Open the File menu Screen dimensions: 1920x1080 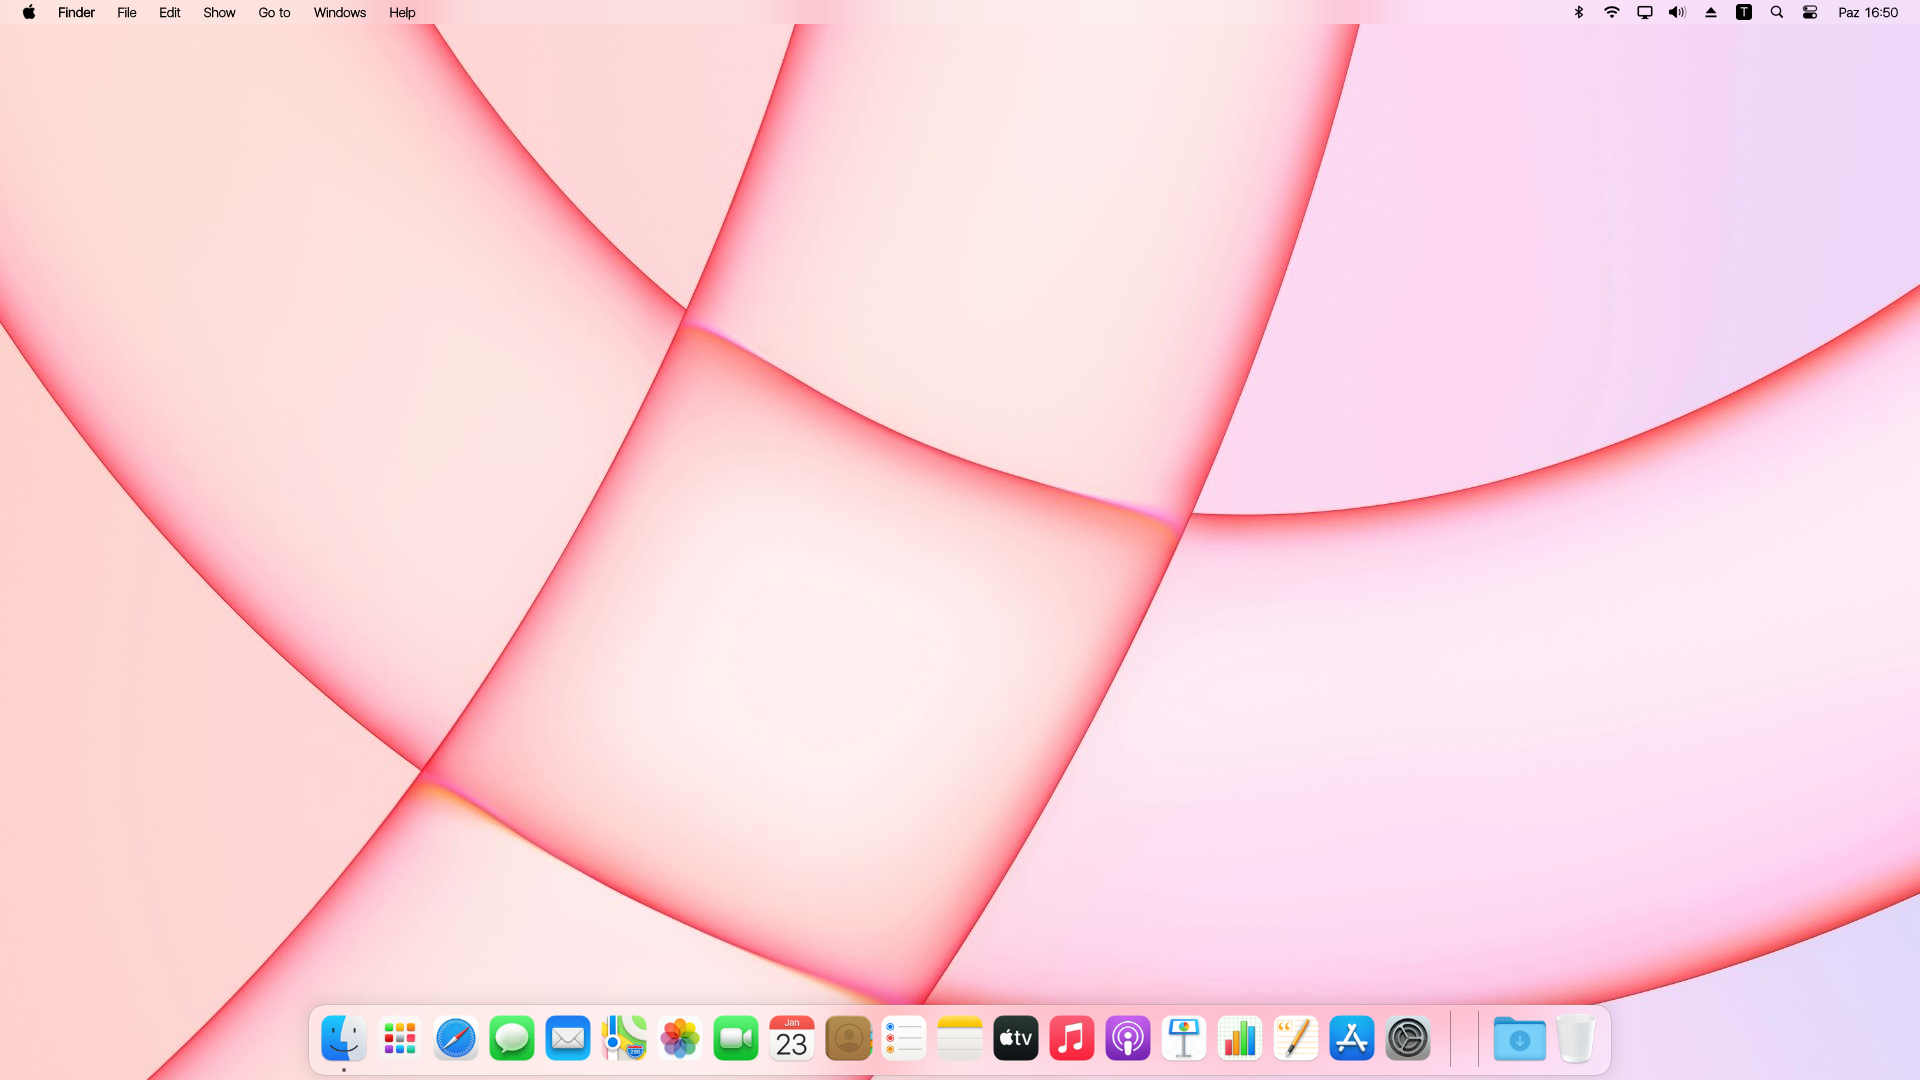[x=126, y=12]
